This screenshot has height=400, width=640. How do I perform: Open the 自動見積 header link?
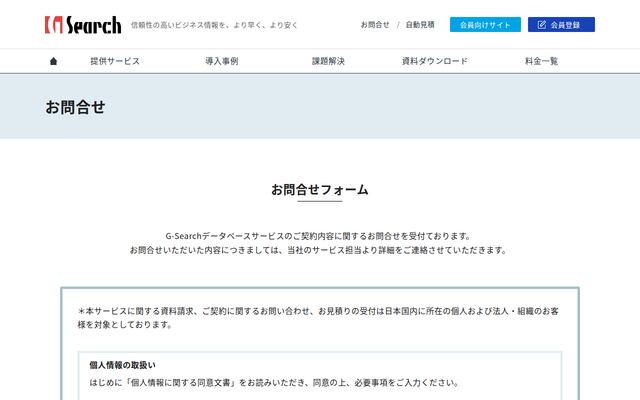click(420, 25)
